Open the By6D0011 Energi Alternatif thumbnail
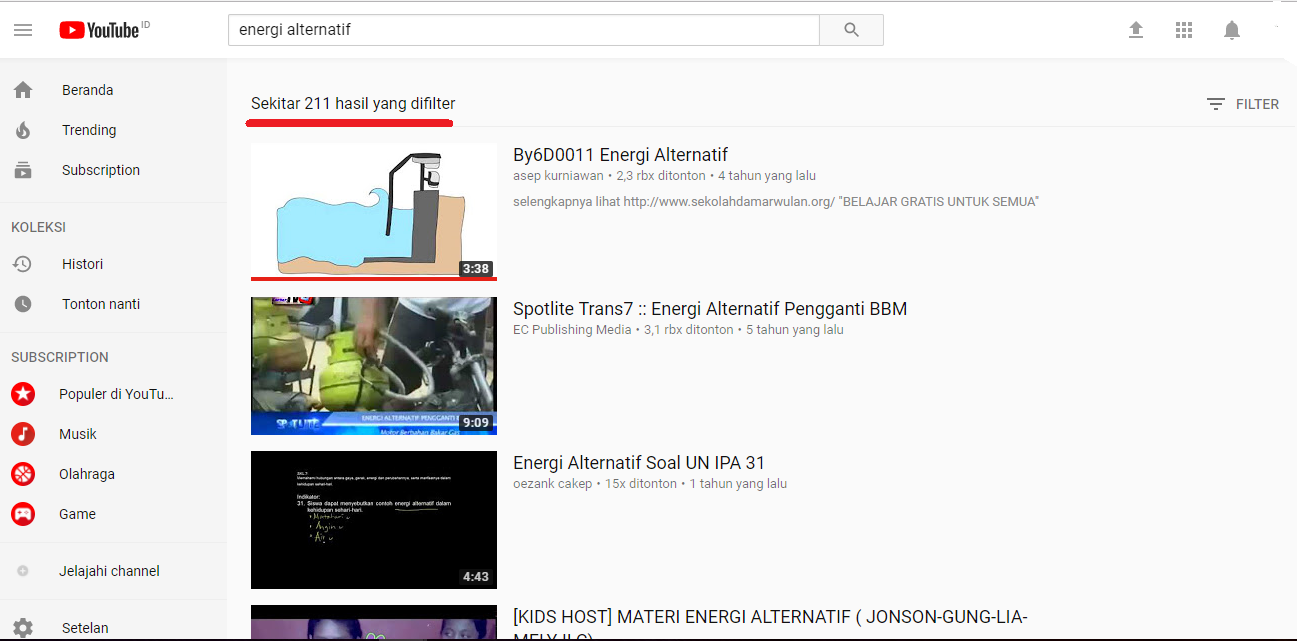1297x641 pixels. tap(373, 211)
